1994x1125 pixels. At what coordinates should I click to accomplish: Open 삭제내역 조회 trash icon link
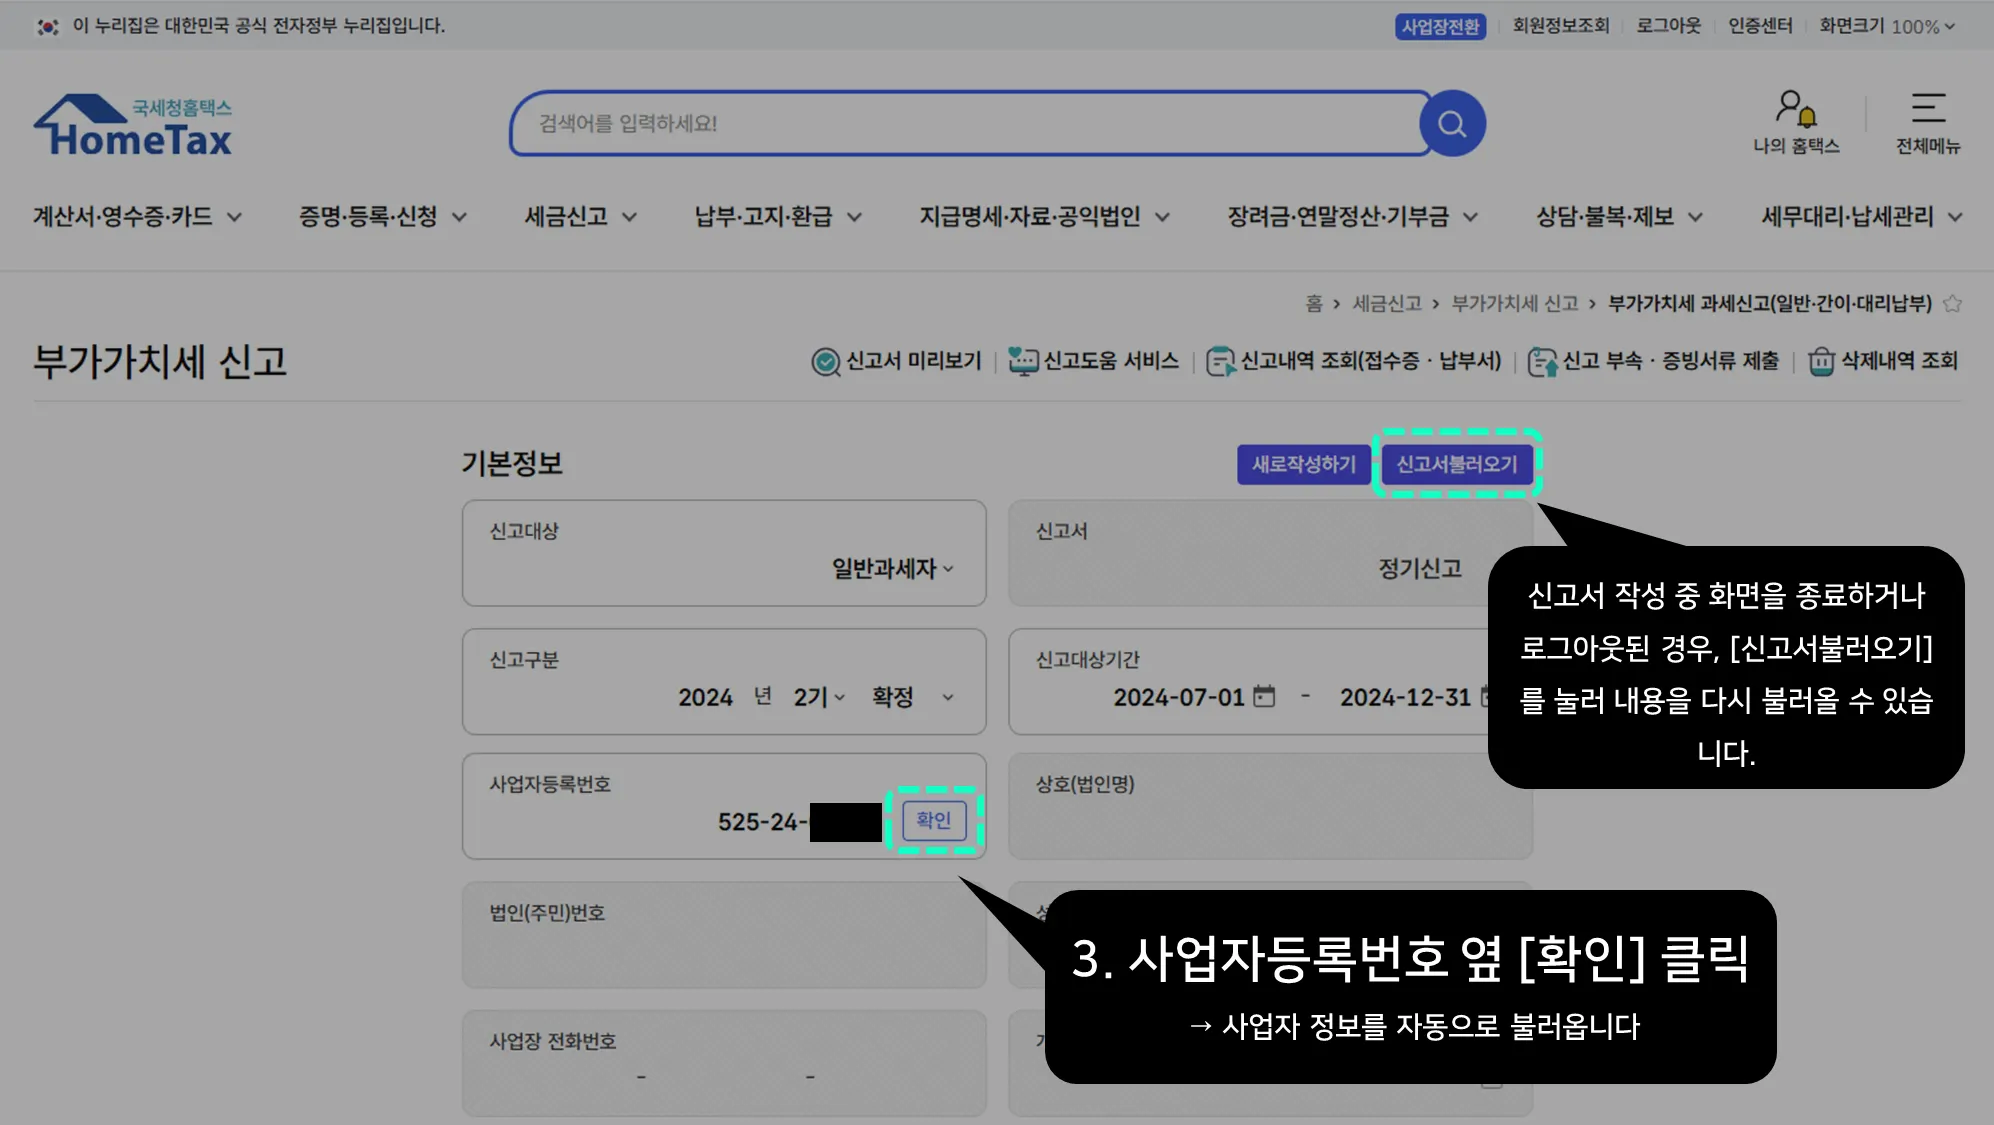tap(1821, 361)
